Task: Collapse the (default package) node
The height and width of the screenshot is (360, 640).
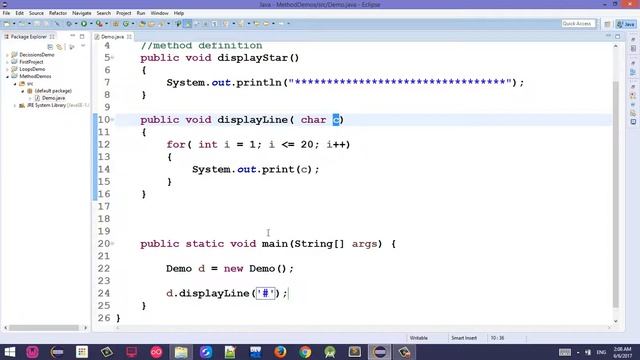Action: 23,91
